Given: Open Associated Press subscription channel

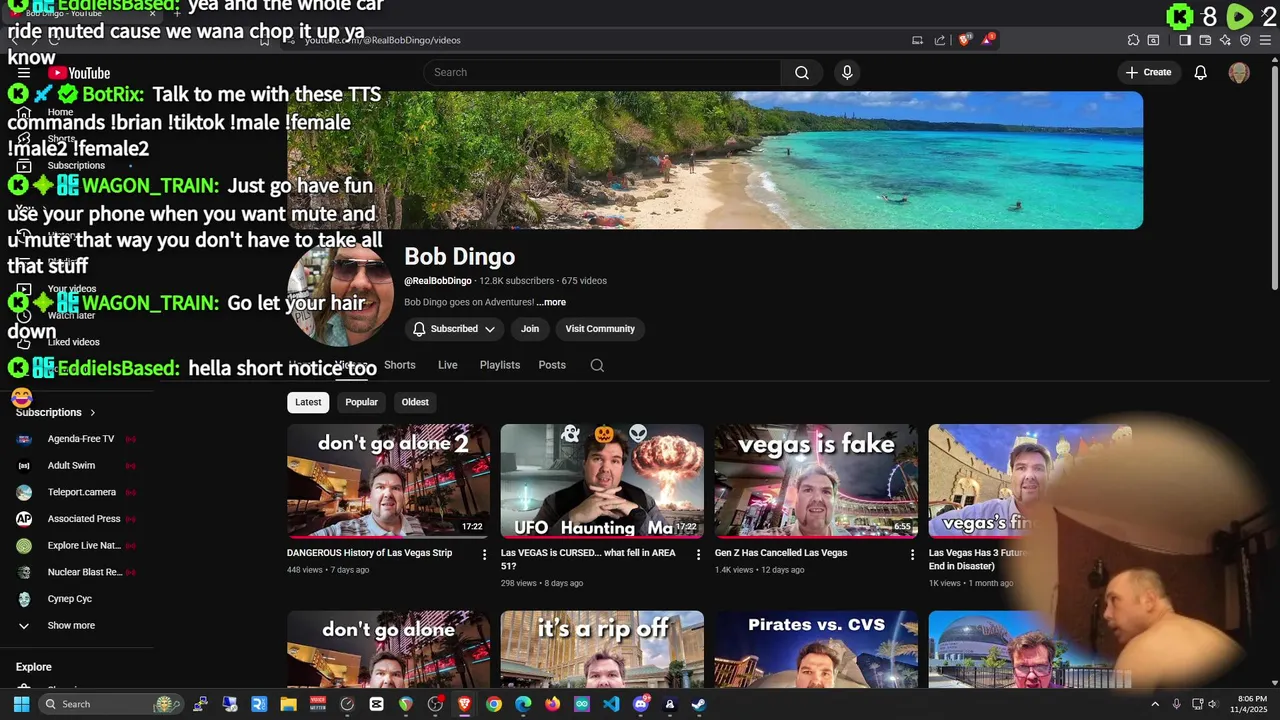Looking at the screenshot, I should 78,519.
